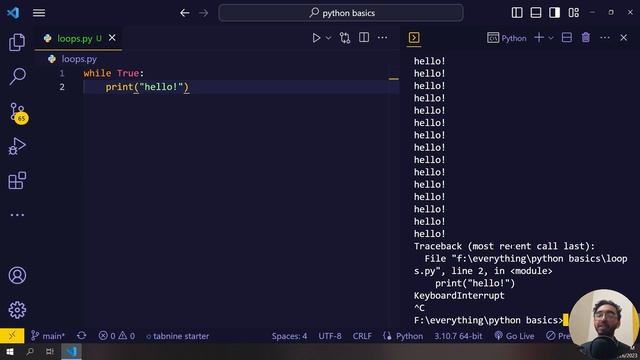Open the Accounts menu icon
640x360 pixels.
[x=17, y=276]
